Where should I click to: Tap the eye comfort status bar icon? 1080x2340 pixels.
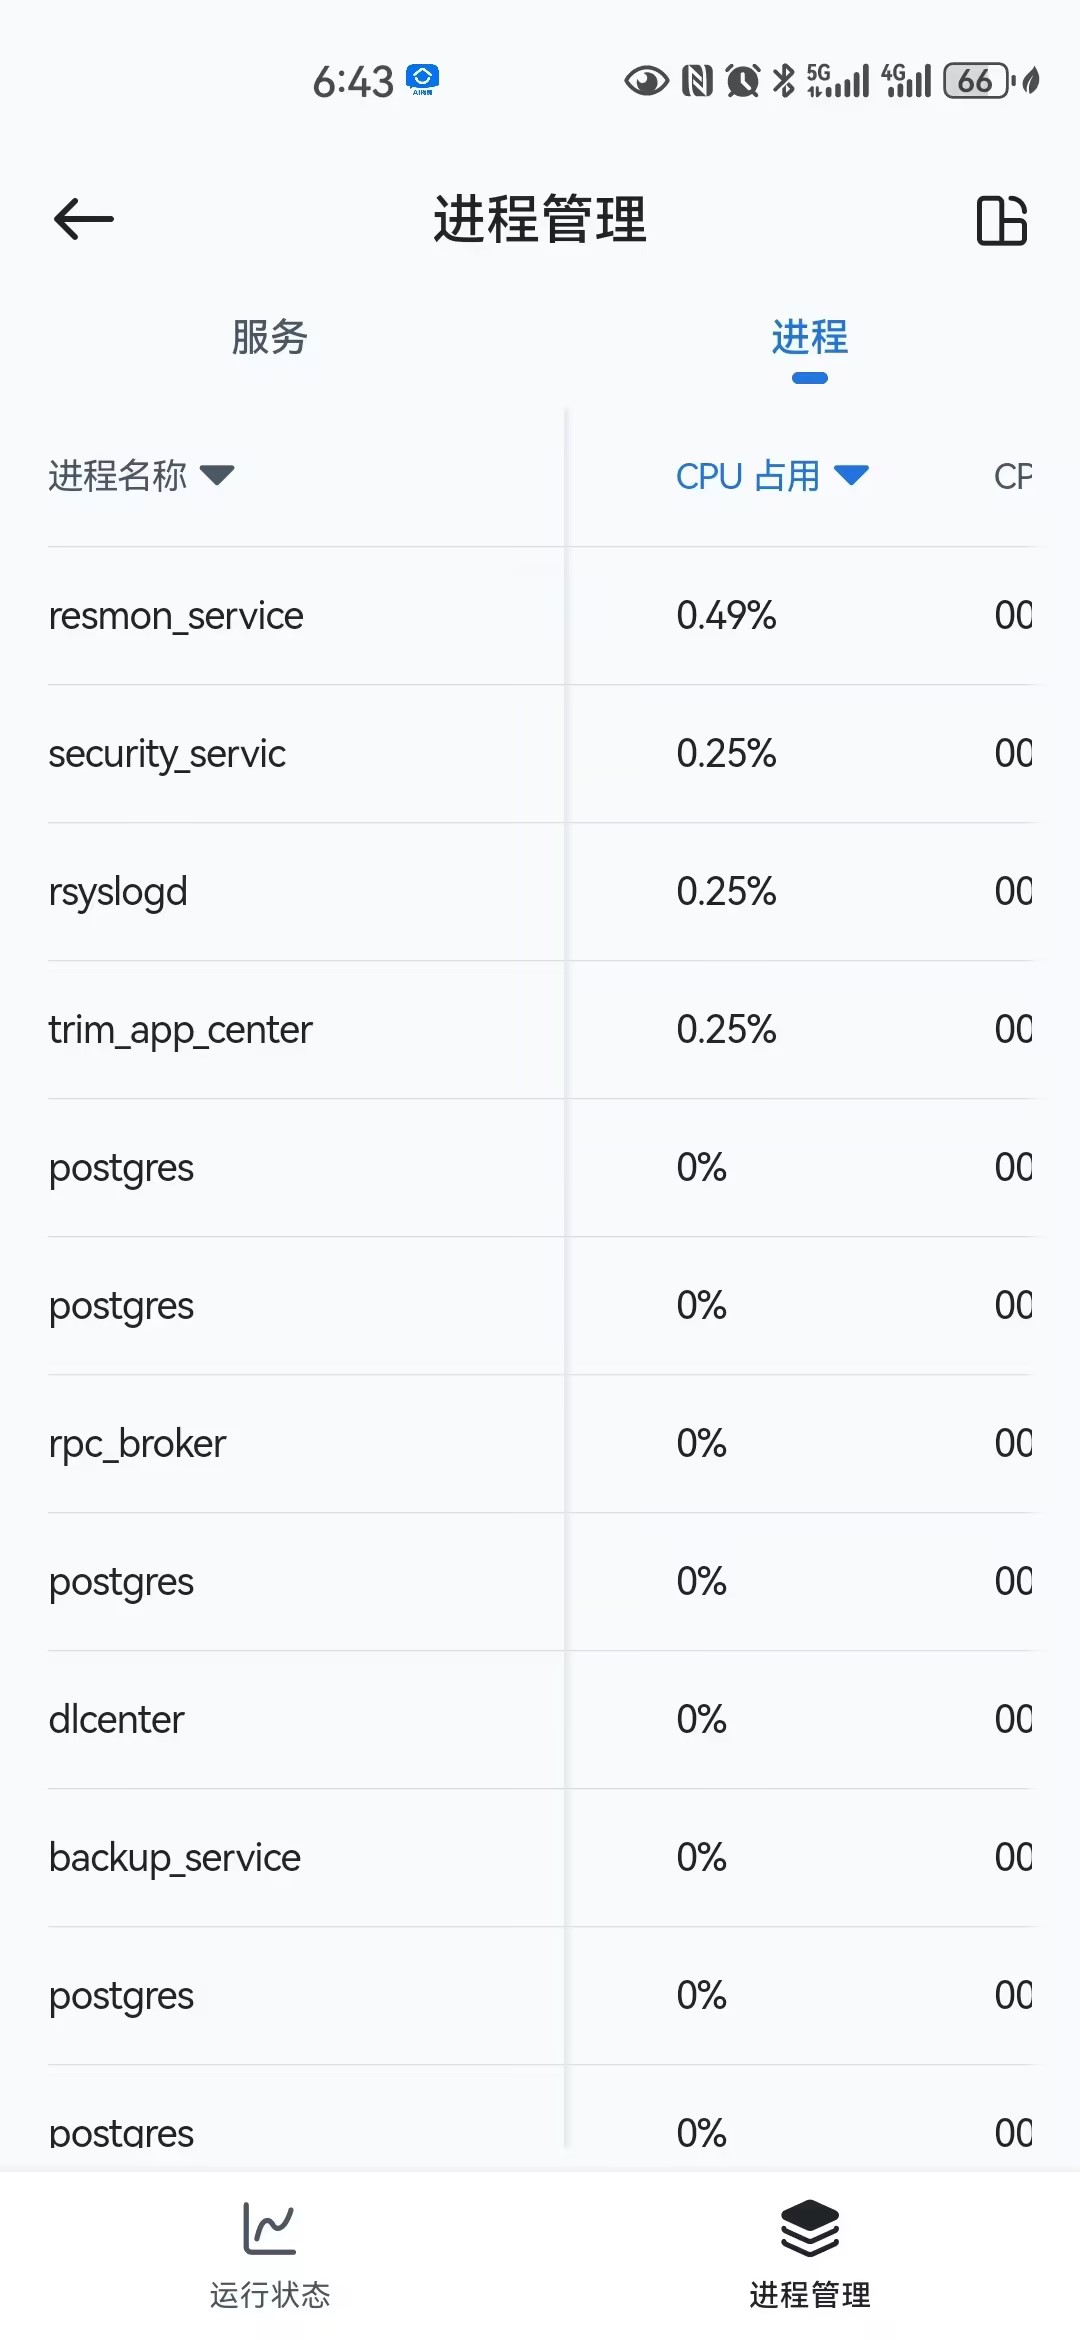click(646, 81)
